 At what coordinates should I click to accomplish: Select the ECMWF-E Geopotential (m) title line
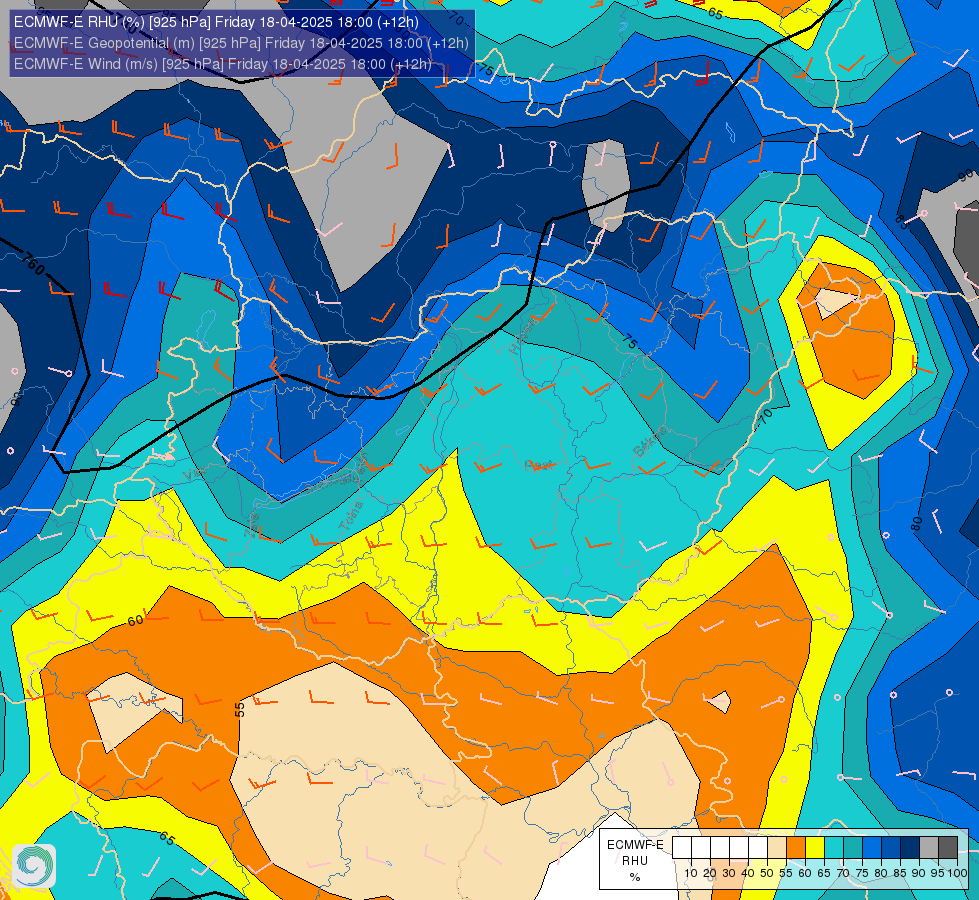(x=241, y=43)
